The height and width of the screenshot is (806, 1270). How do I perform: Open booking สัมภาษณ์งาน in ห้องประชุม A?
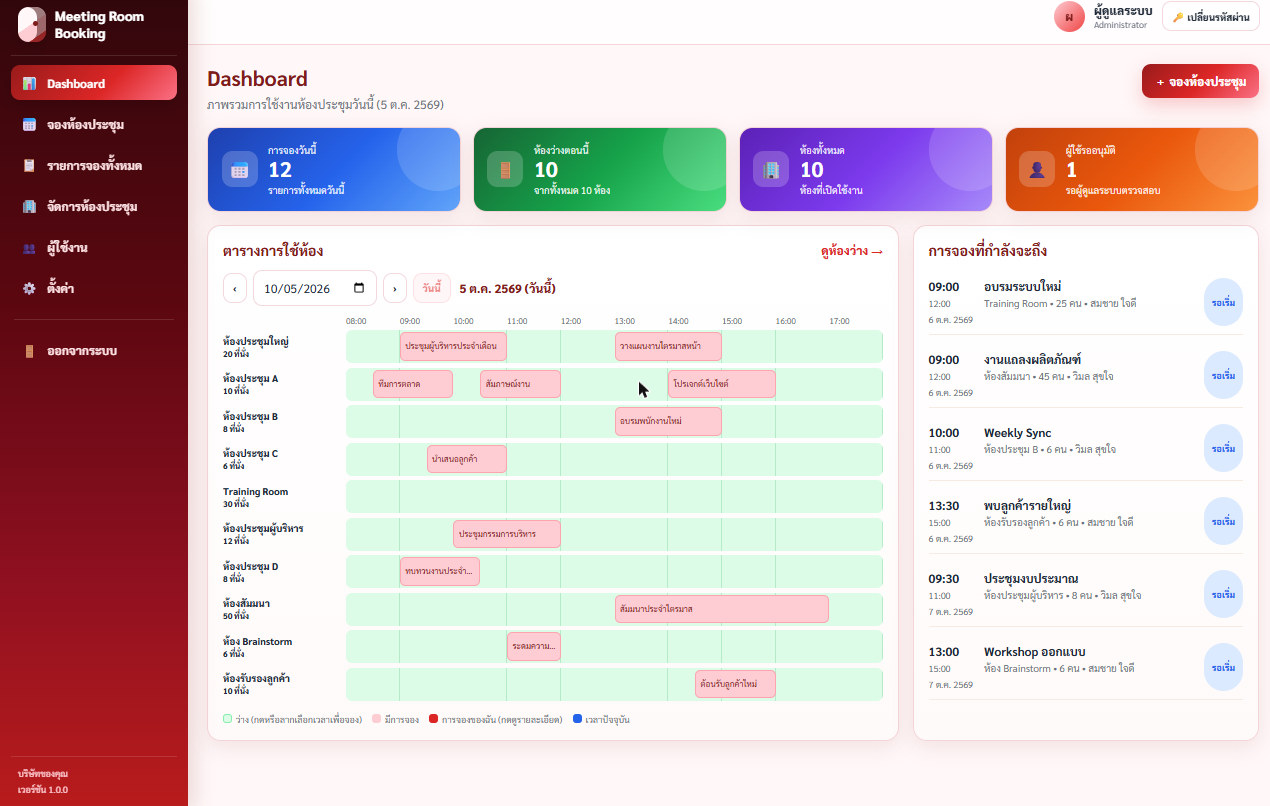[520, 384]
